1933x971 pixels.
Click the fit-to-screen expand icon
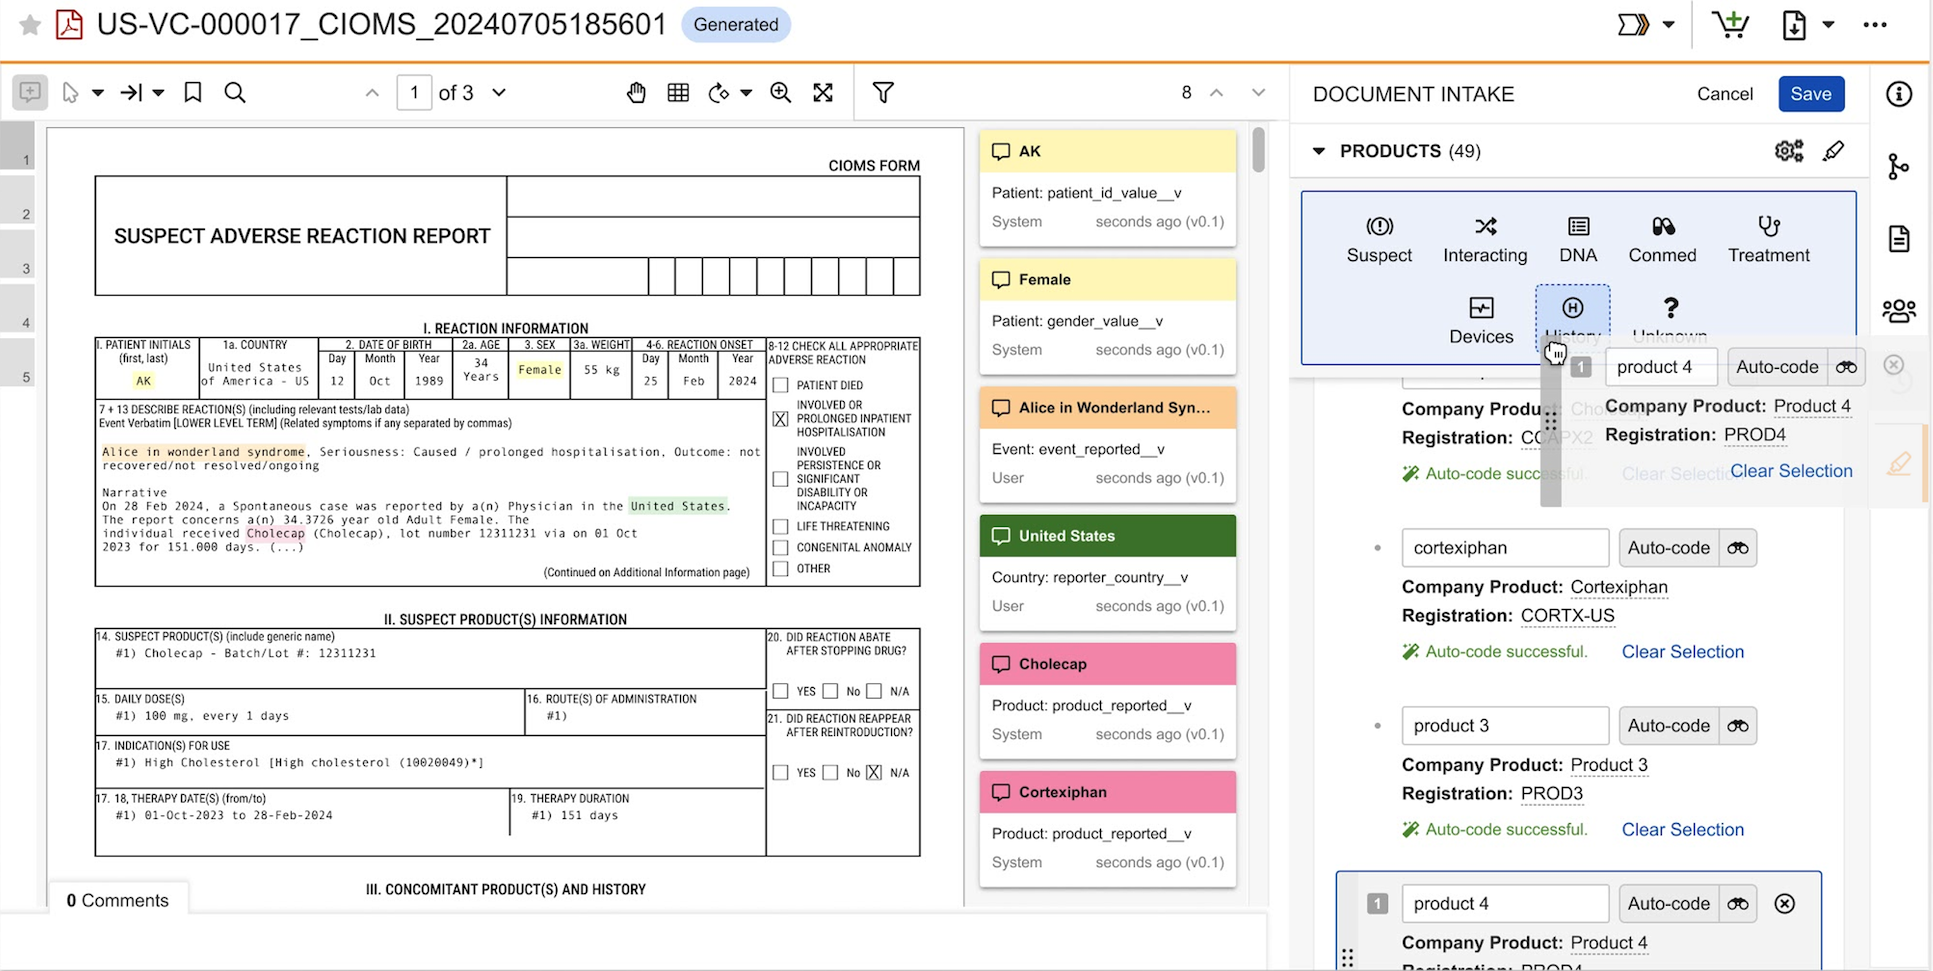pos(823,93)
